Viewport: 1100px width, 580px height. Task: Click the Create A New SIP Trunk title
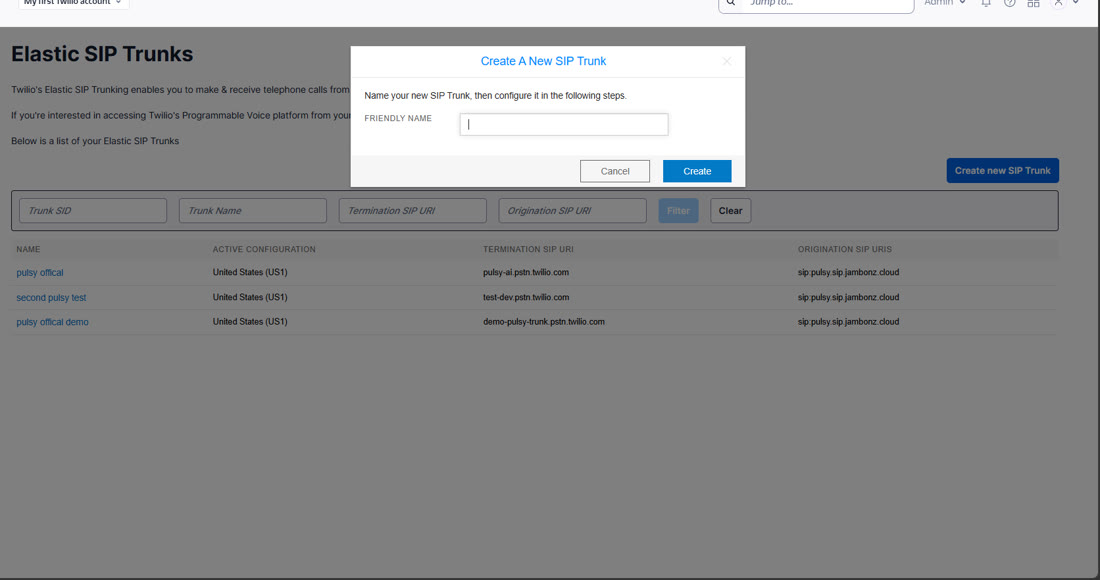[x=543, y=61]
